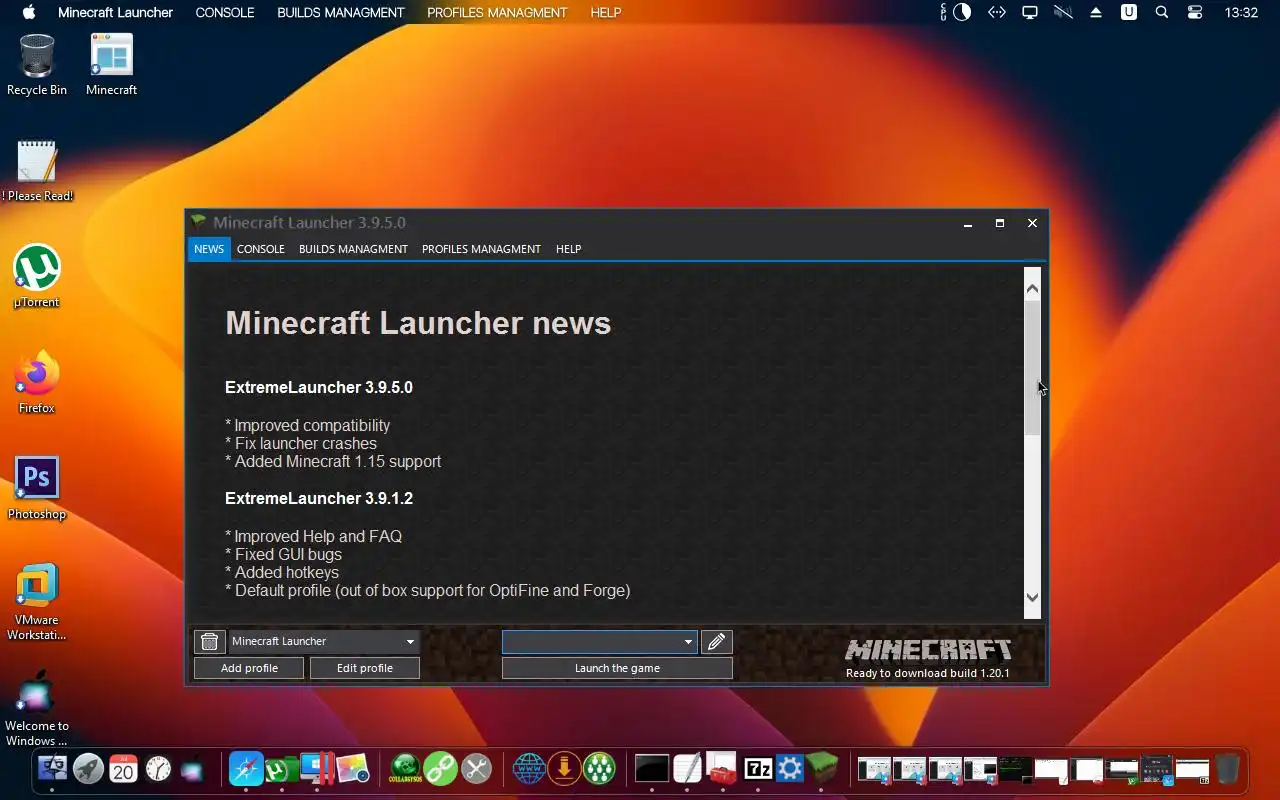Click the Launch the game button
This screenshot has width=1280, height=800.
(x=617, y=668)
